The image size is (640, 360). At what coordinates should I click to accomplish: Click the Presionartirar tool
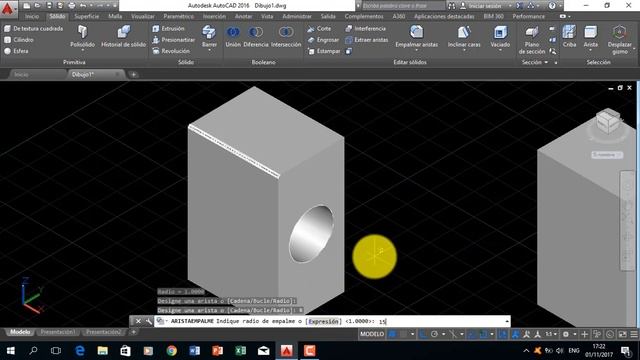point(173,40)
